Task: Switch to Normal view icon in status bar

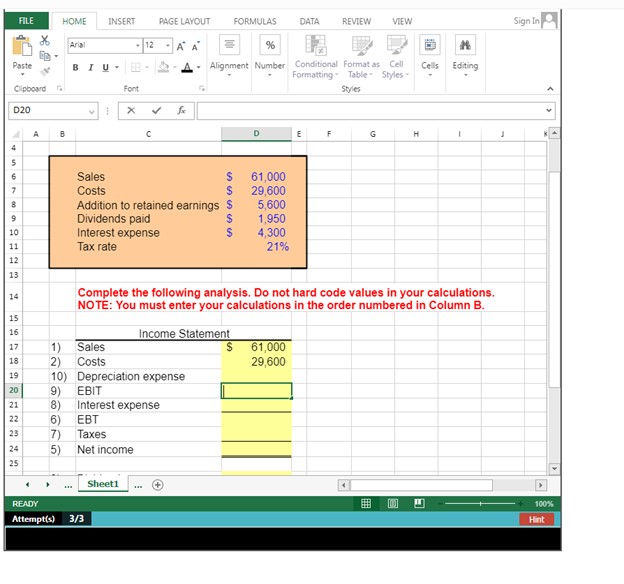Action: pos(366,504)
